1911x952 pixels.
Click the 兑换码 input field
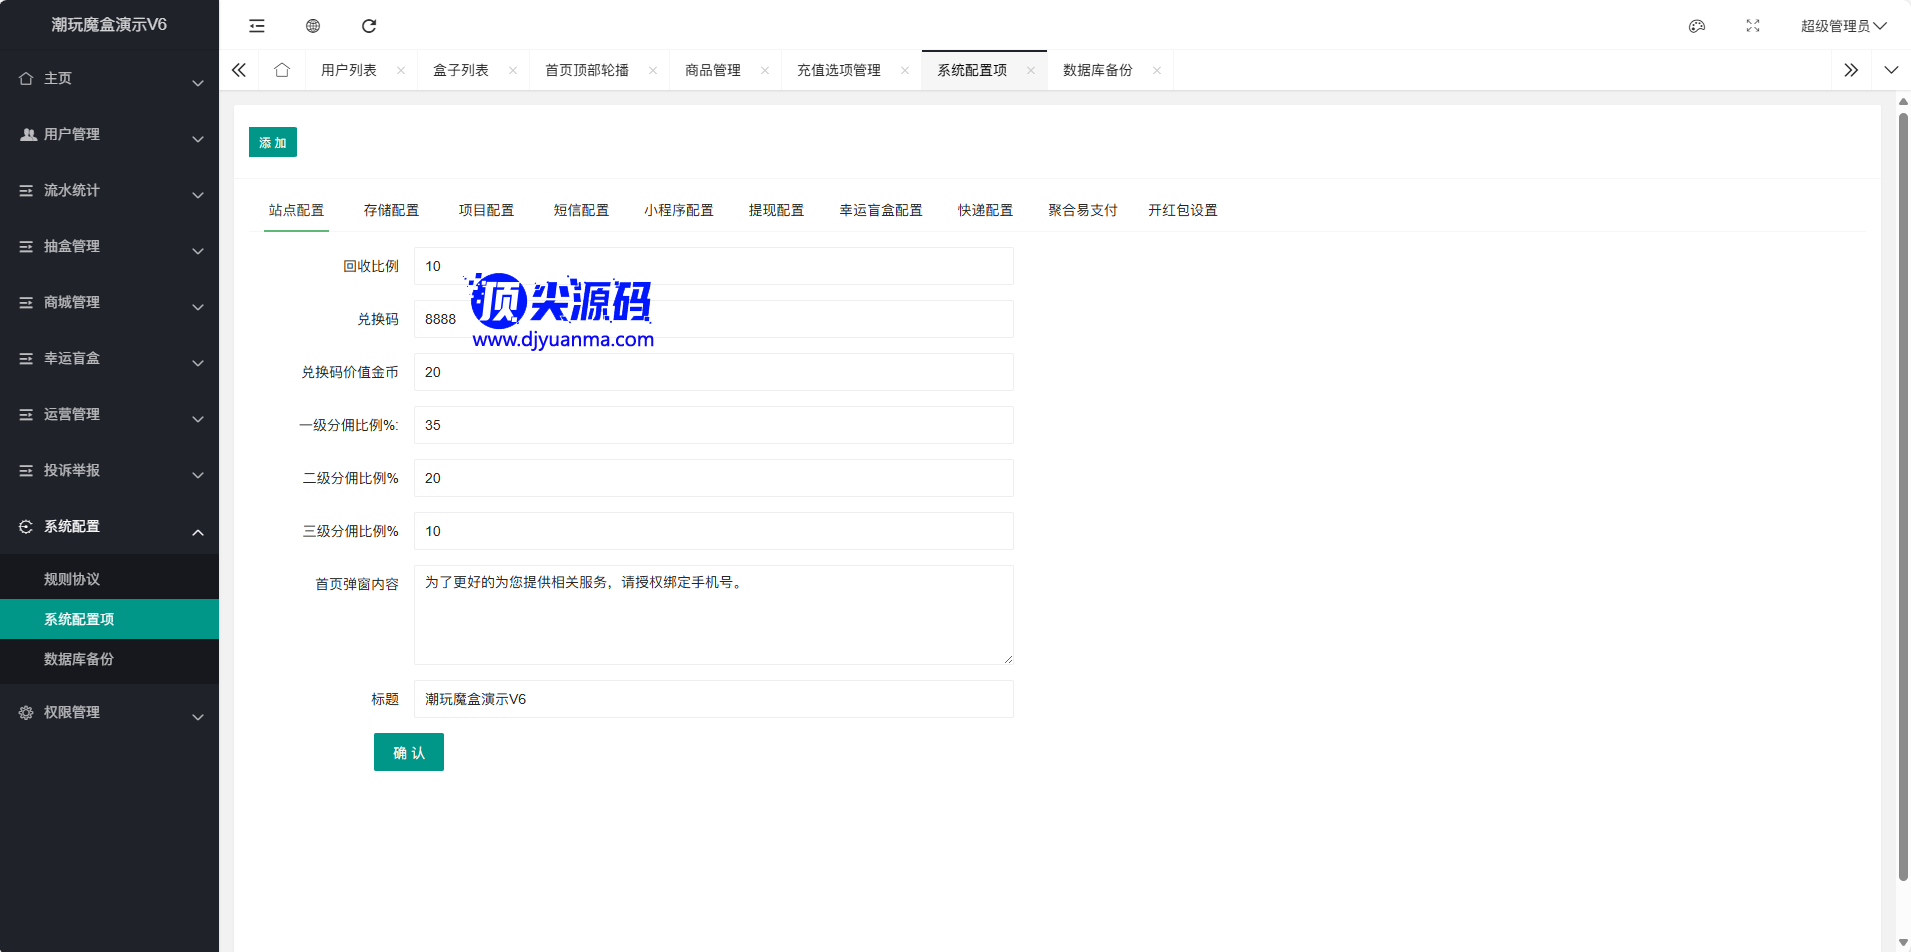coord(713,319)
